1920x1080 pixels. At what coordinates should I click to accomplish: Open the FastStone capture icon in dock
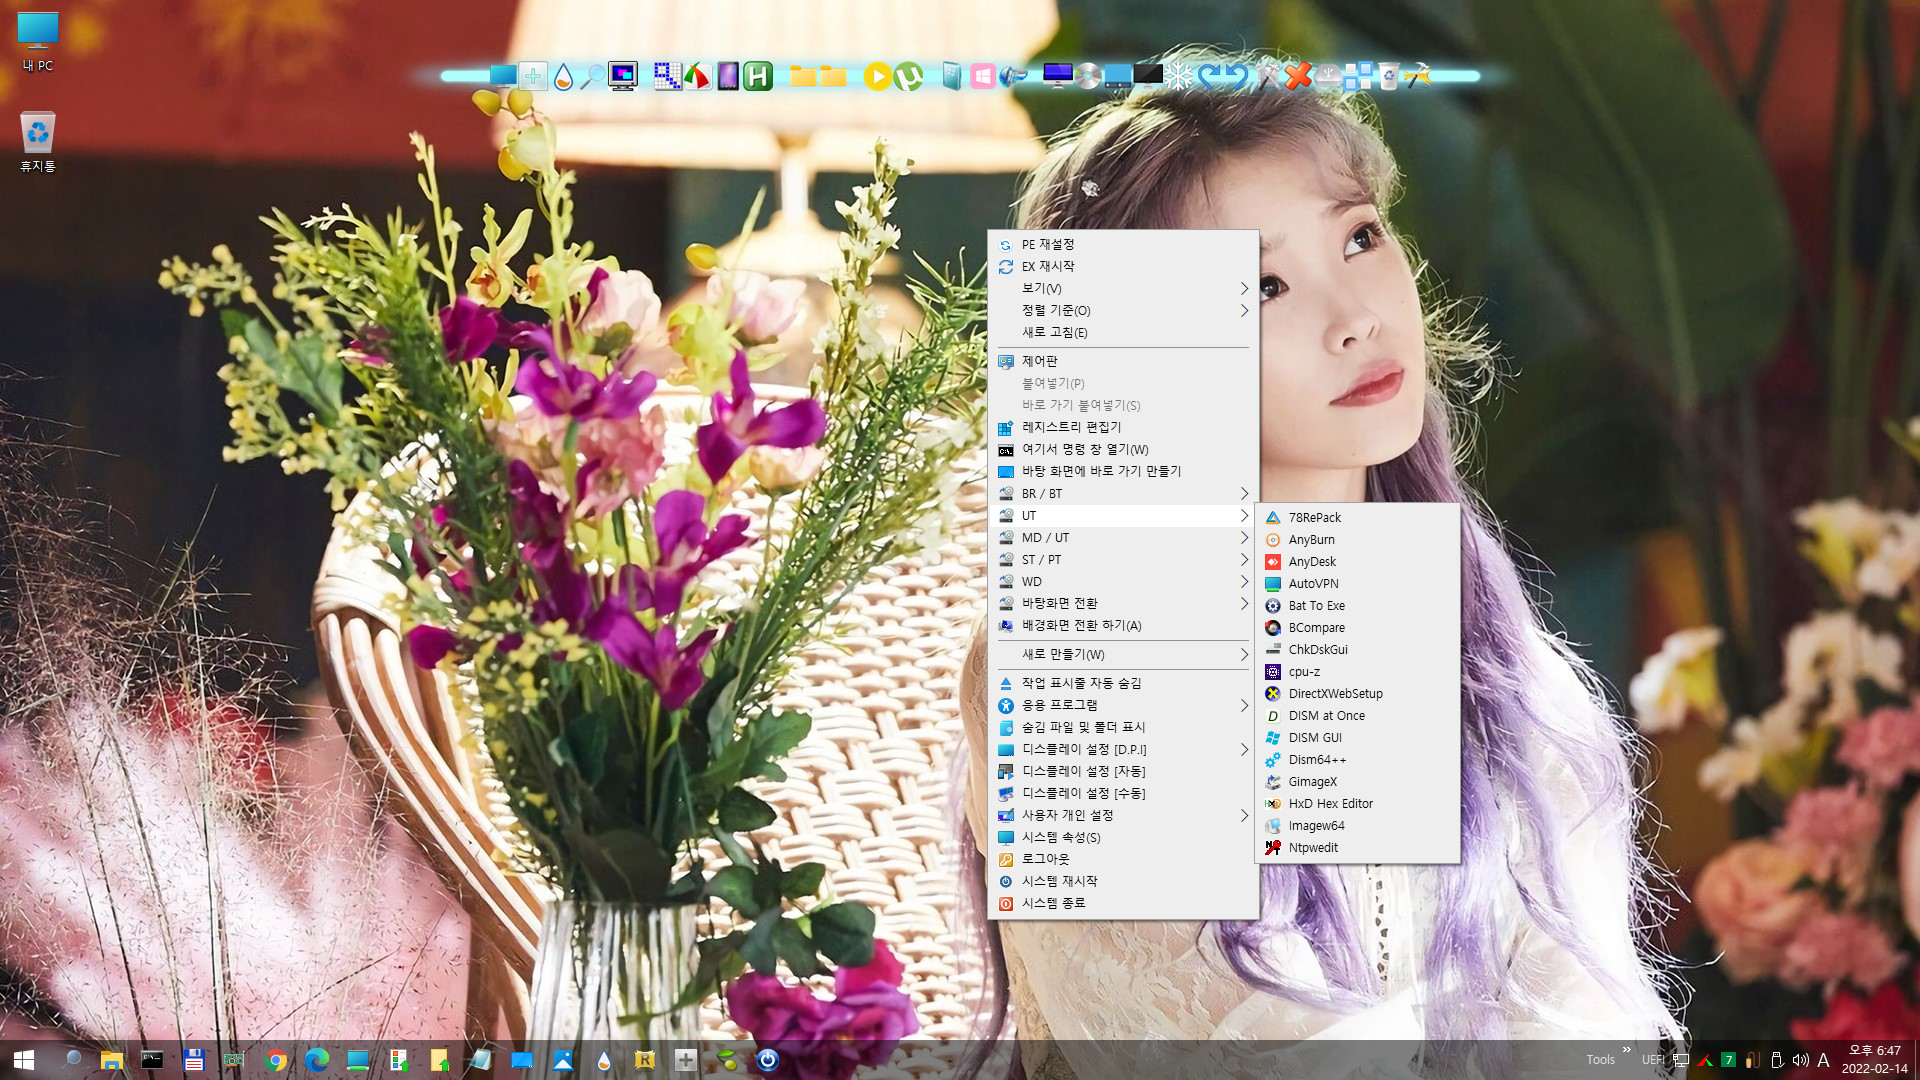coord(698,76)
